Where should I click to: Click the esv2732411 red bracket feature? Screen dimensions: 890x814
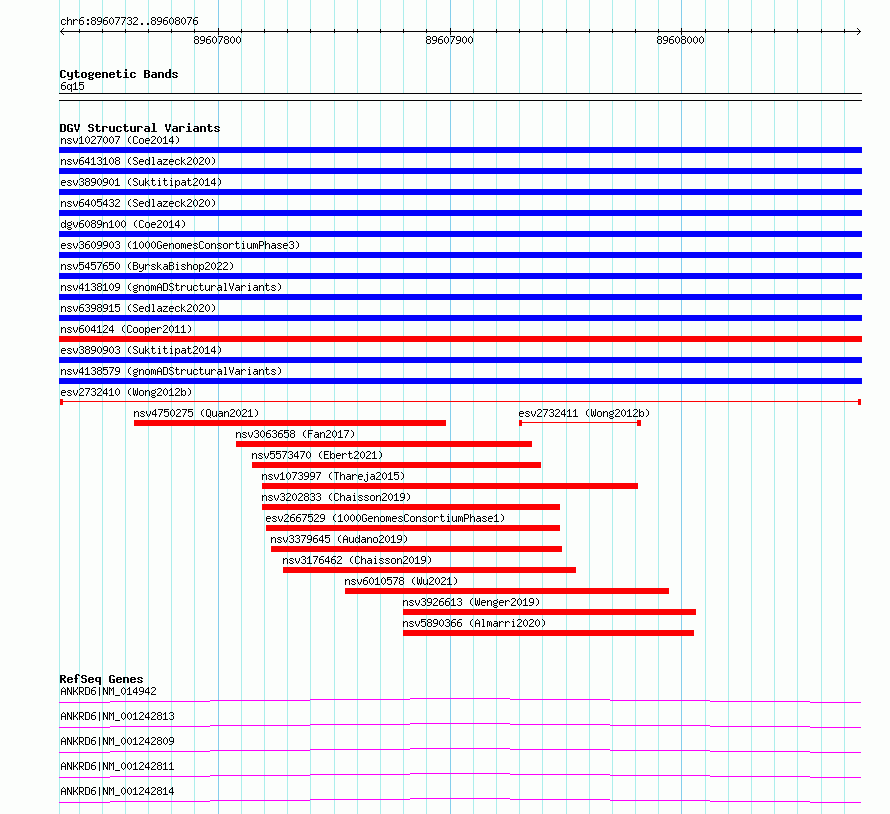(x=580, y=423)
